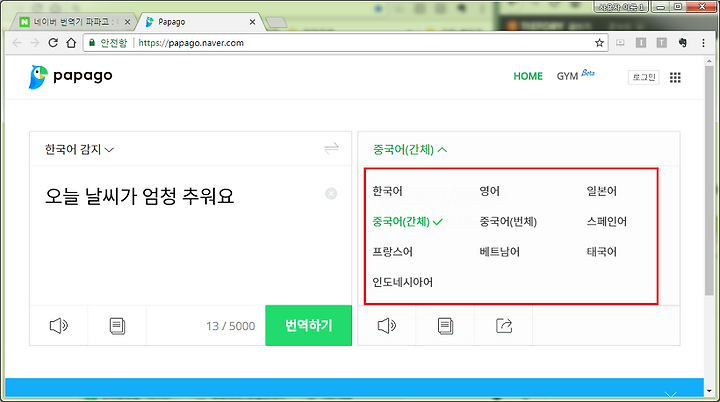
Task: Select 스페인어 as target language
Action: 607,221
